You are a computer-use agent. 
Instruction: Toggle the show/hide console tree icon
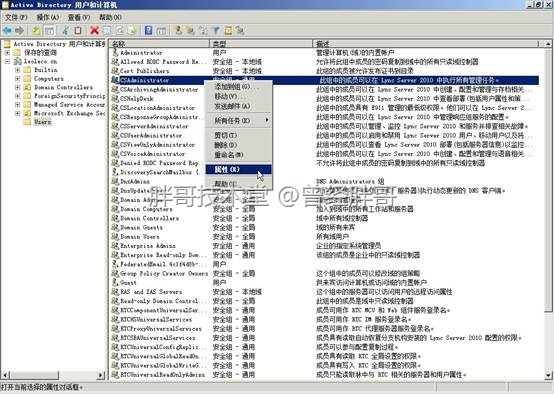pos(49,31)
